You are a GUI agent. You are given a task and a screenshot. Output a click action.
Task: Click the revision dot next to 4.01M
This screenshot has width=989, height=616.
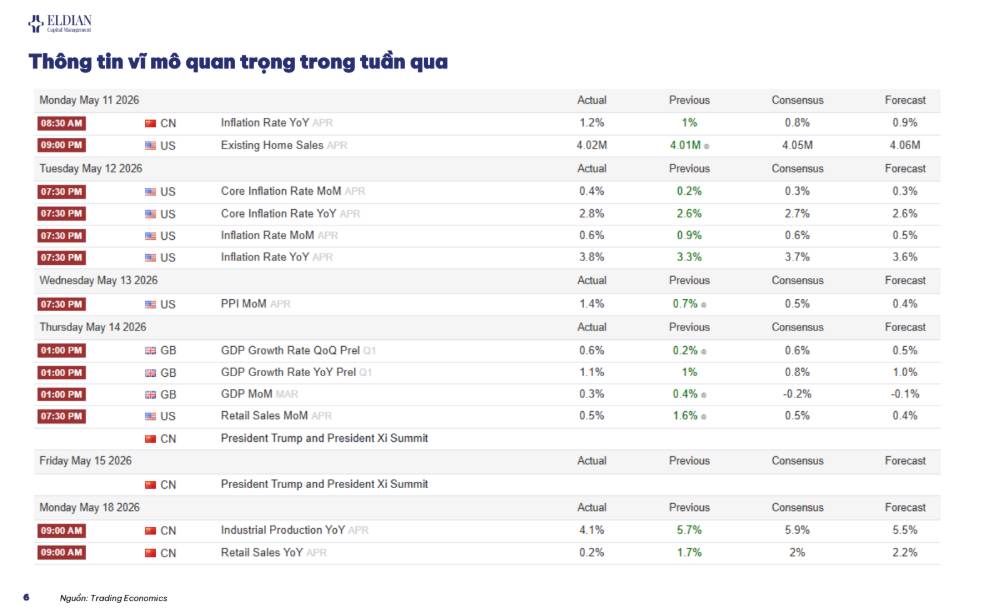(706, 146)
